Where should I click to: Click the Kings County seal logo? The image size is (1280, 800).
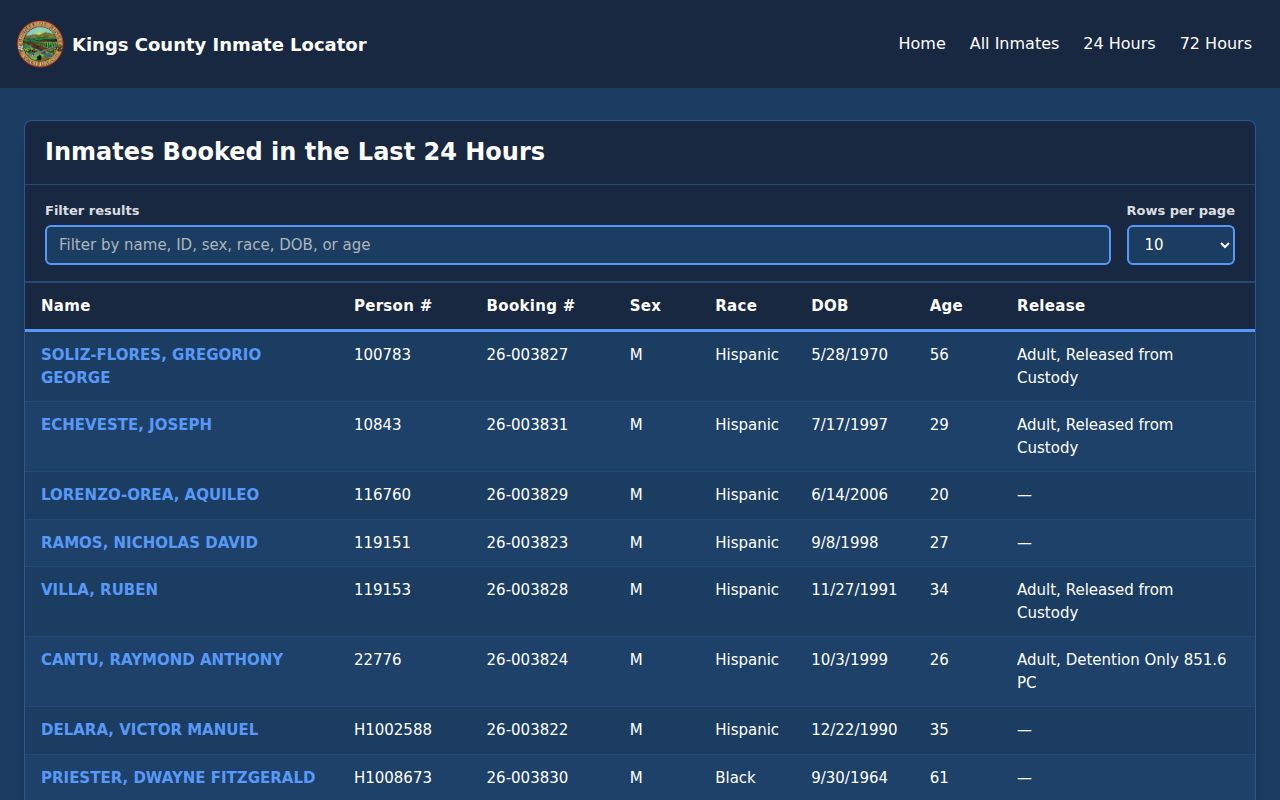40,44
